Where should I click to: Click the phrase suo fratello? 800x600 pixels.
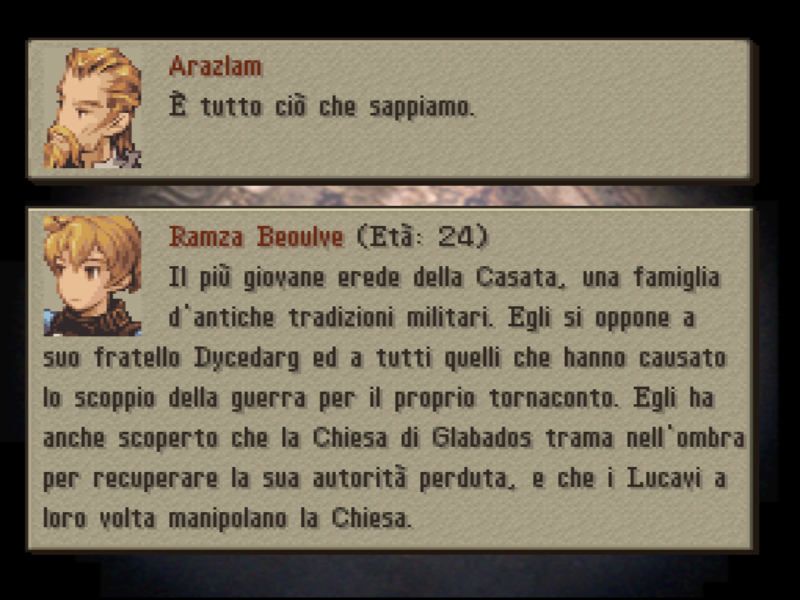(112, 358)
